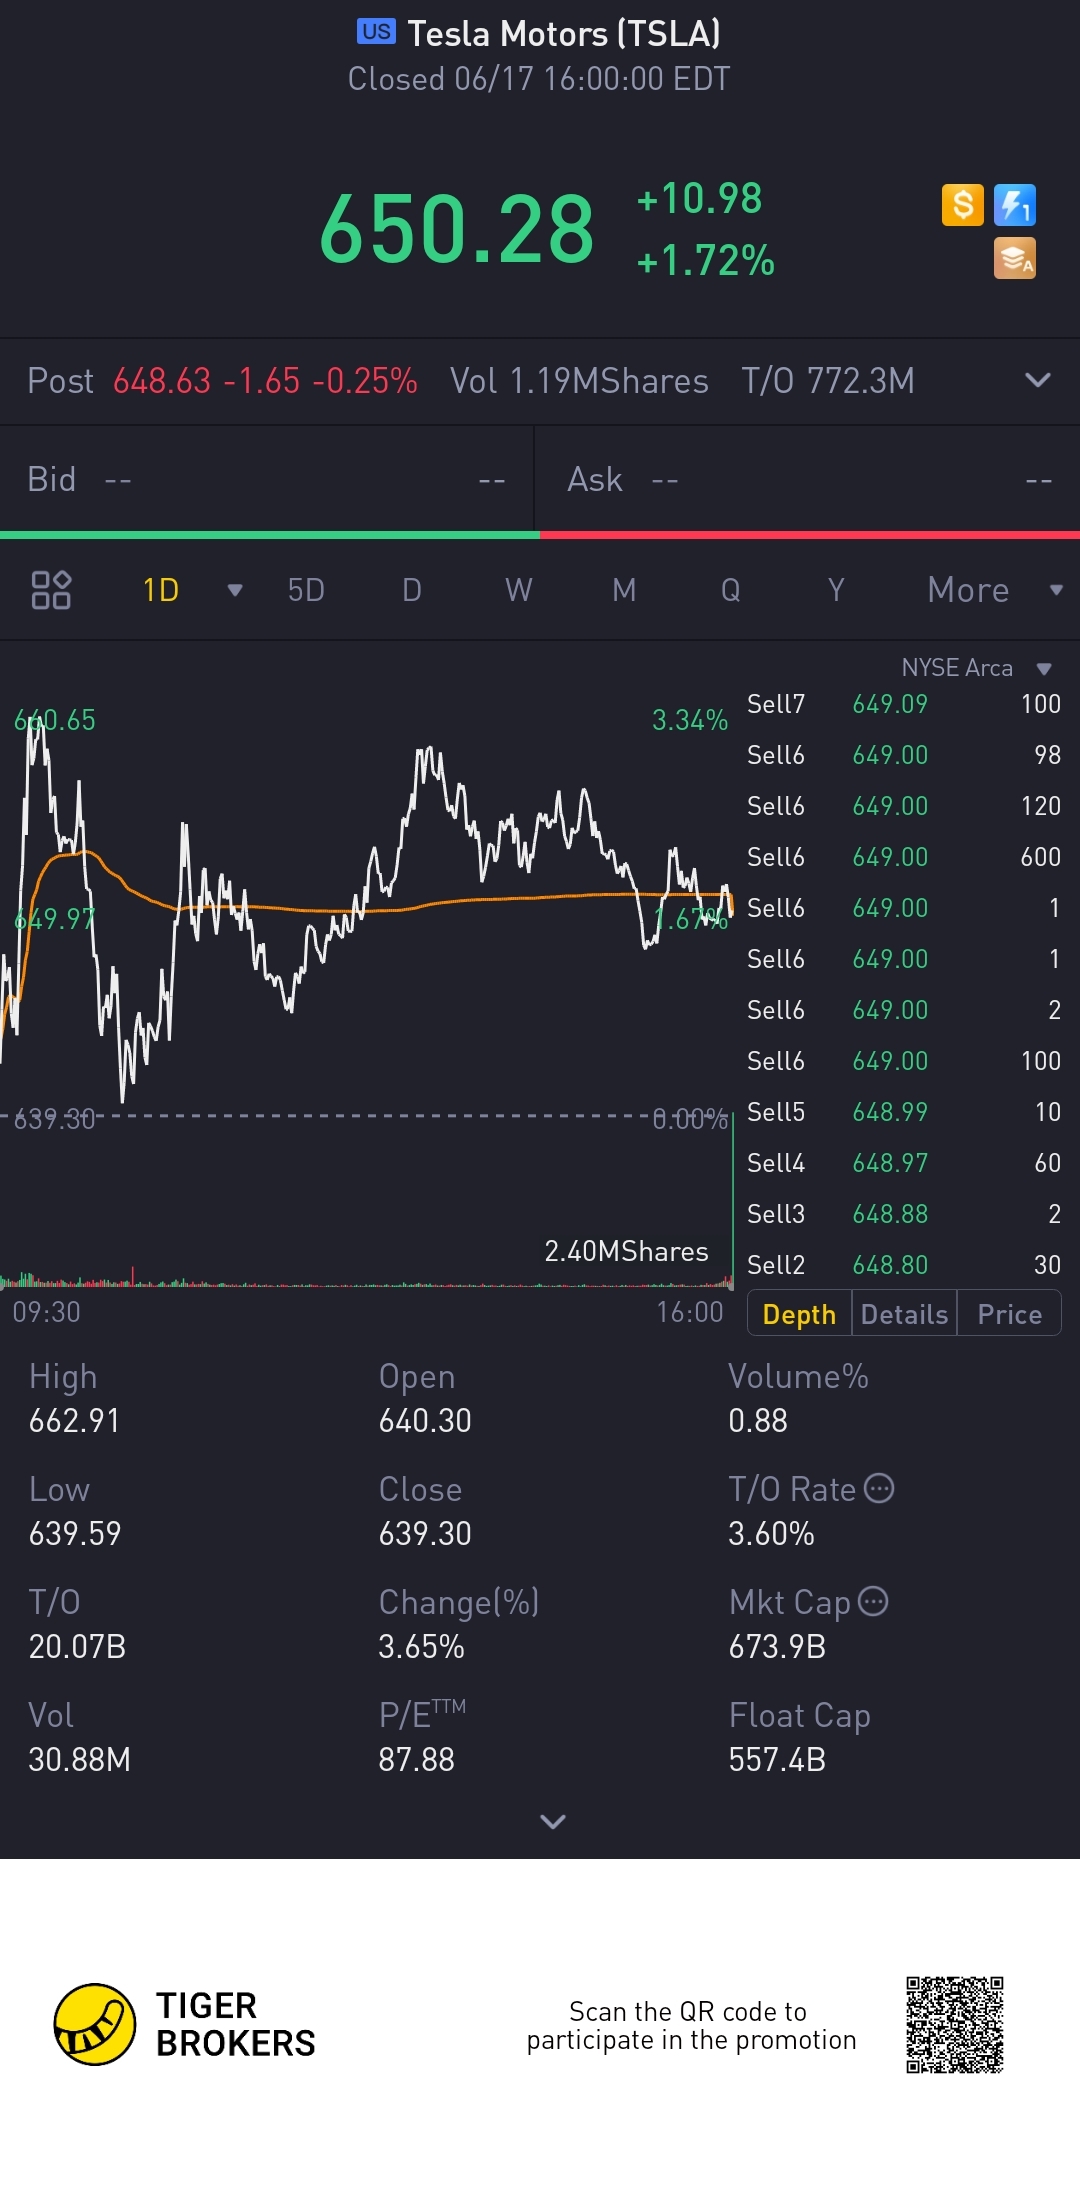Select the Sell4 648.97 depth row

904,1163
